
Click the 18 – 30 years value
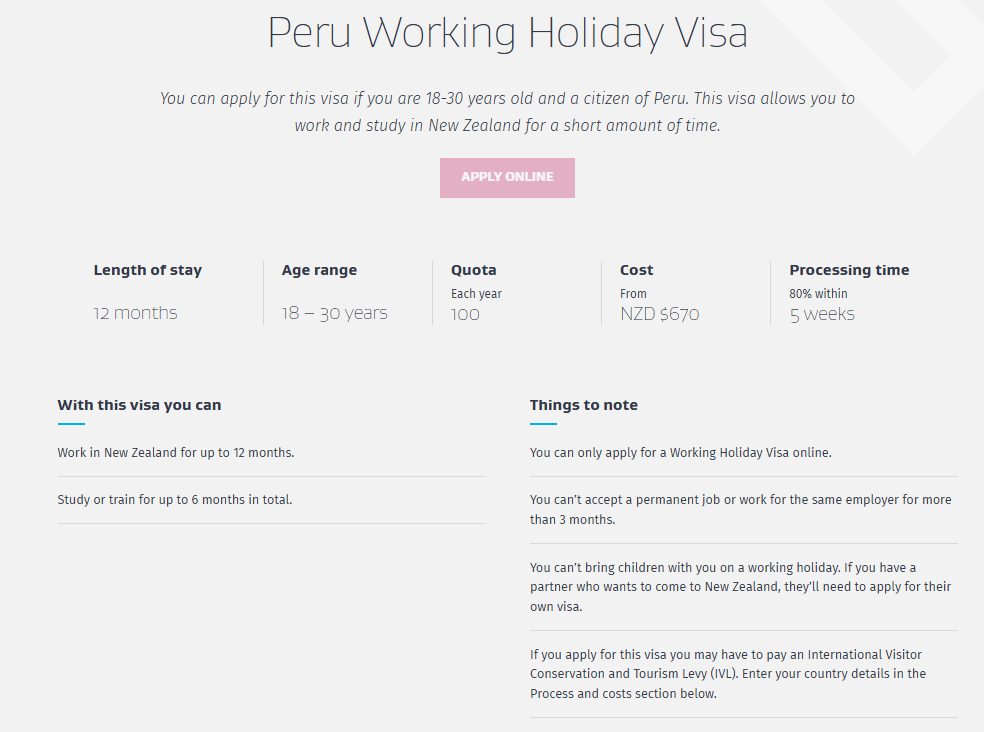pos(334,313)
